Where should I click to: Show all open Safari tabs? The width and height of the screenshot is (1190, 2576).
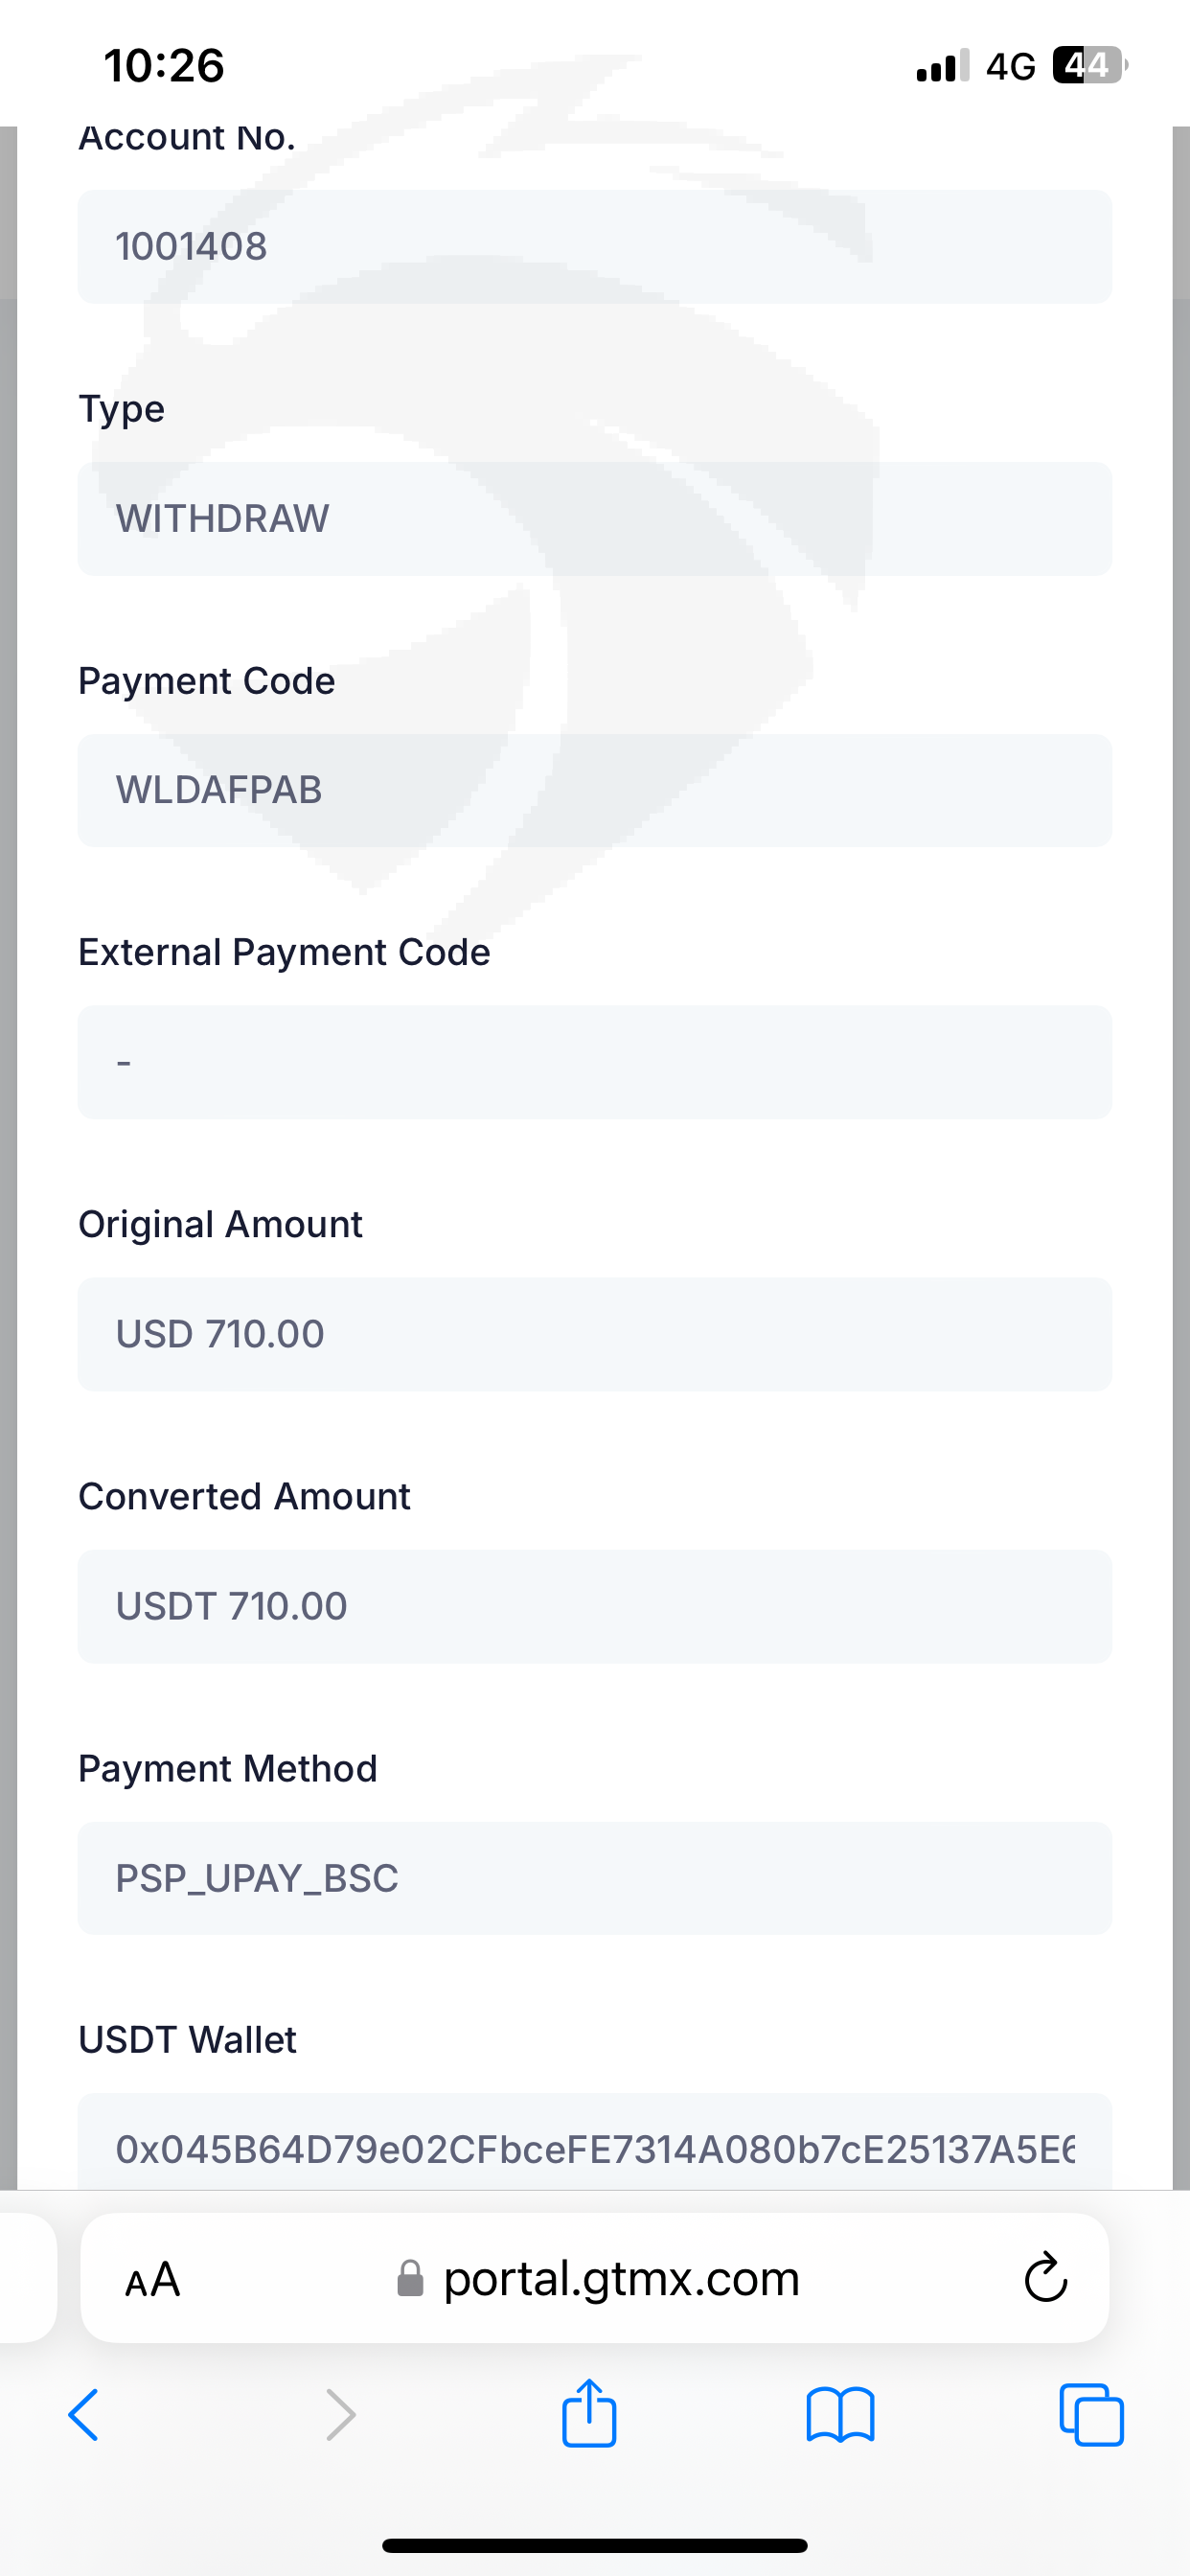pos(1091,2414)
